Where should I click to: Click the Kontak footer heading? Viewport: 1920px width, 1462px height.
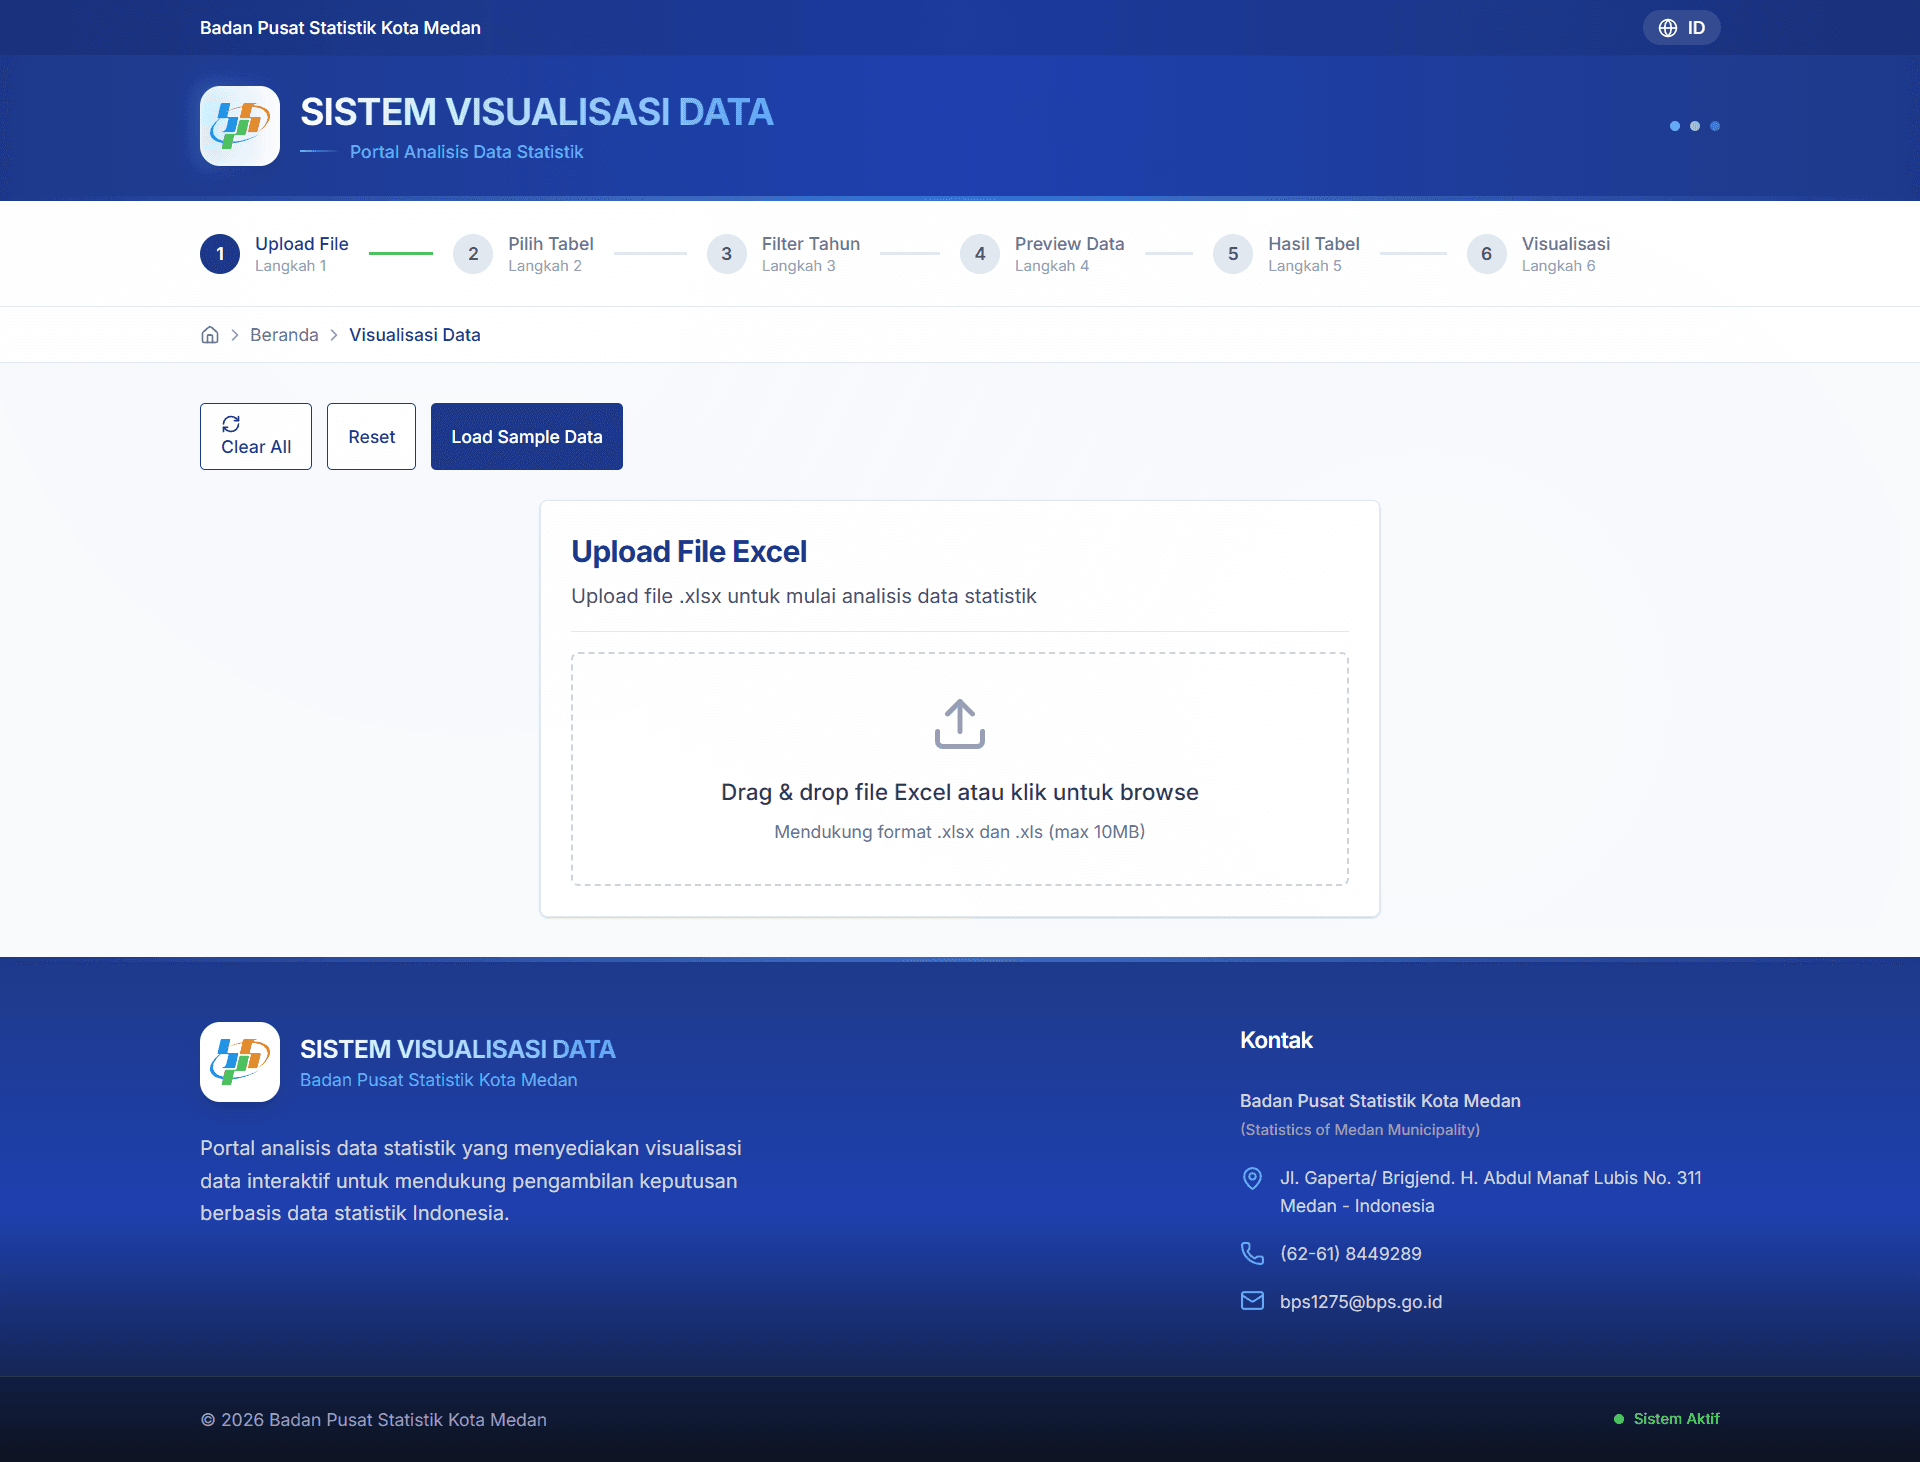[1276, 1040]
